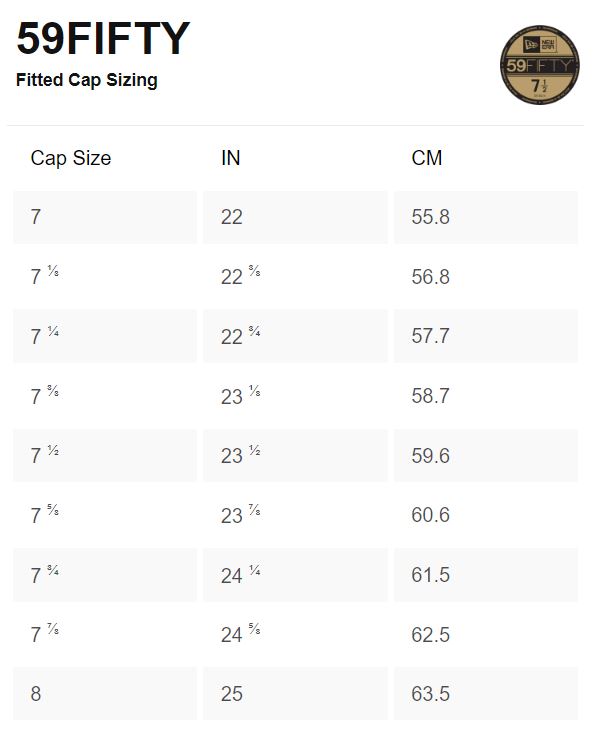The height and width of the screenshot is (750, 596).
Task: Click the 59FIFTY gold sticker logo
Action: pos(540,65)
